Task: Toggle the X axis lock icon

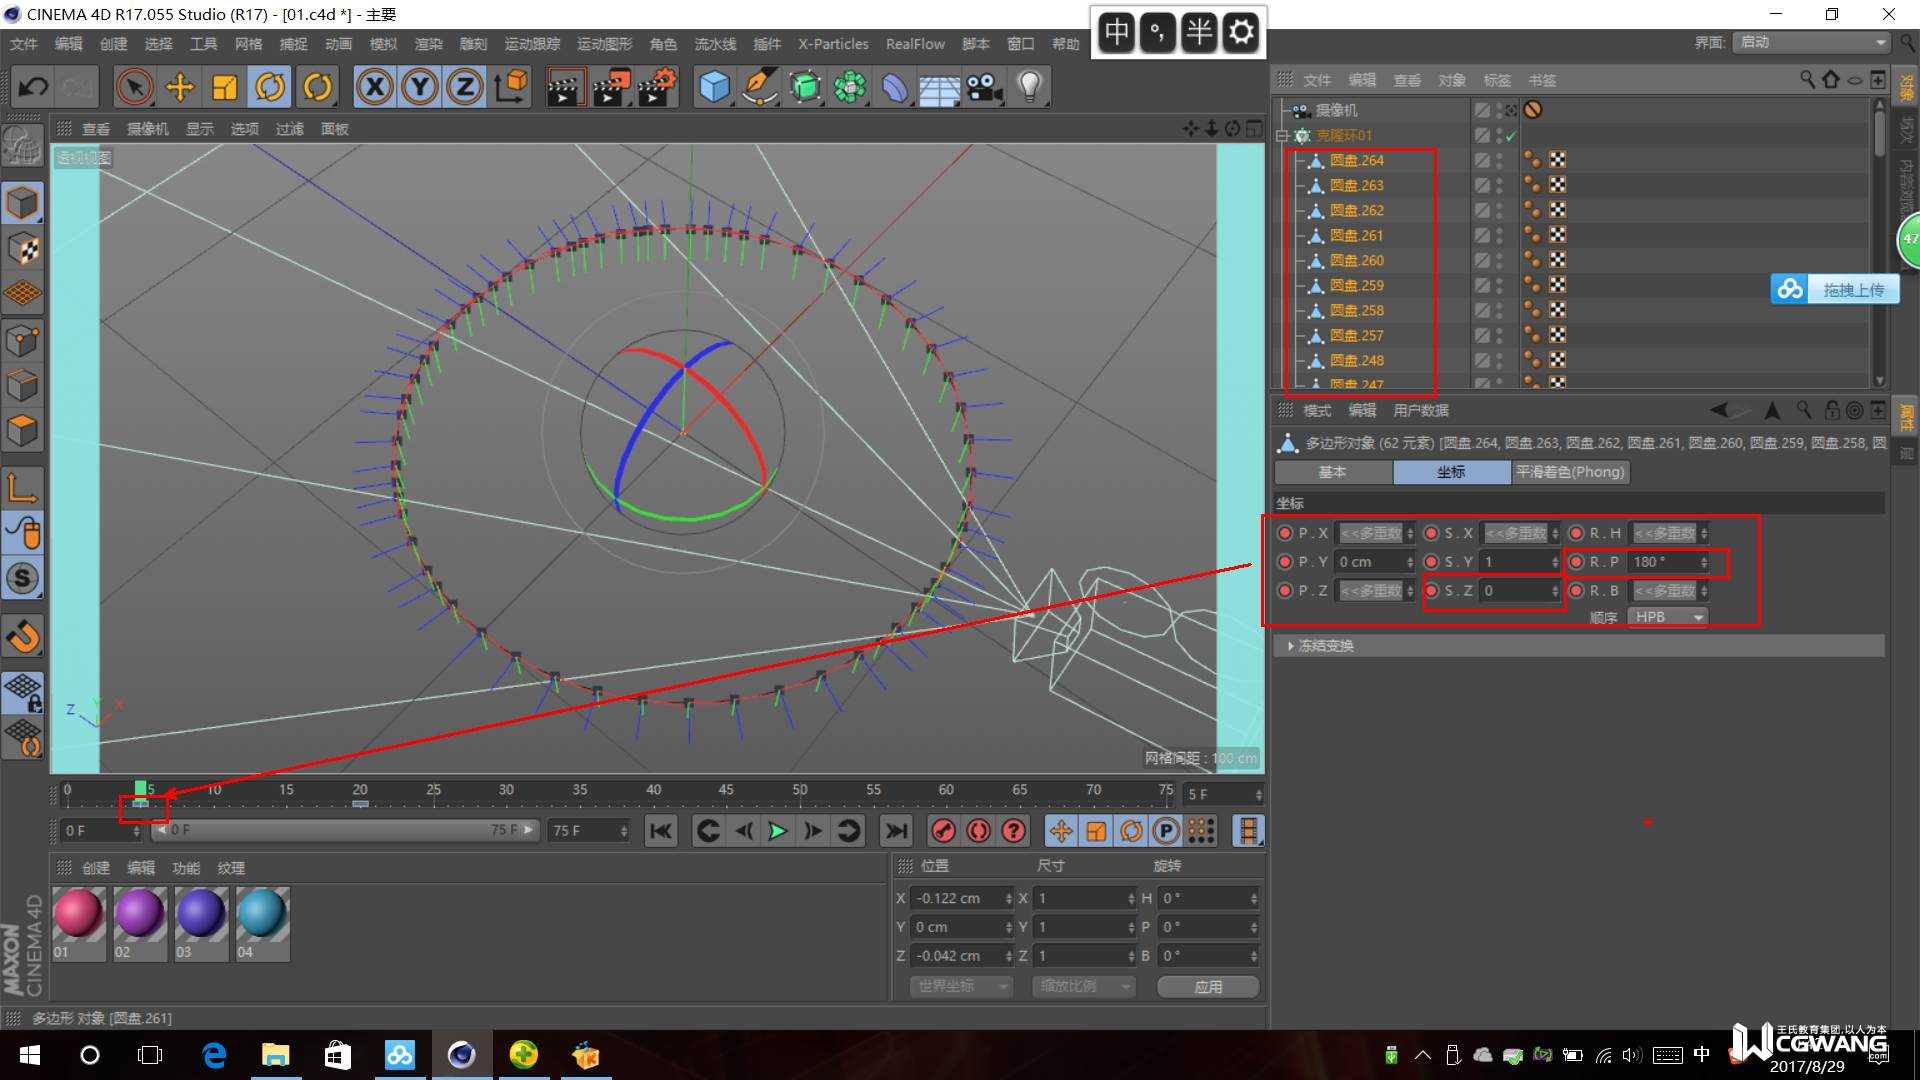Action: (375, 88)
